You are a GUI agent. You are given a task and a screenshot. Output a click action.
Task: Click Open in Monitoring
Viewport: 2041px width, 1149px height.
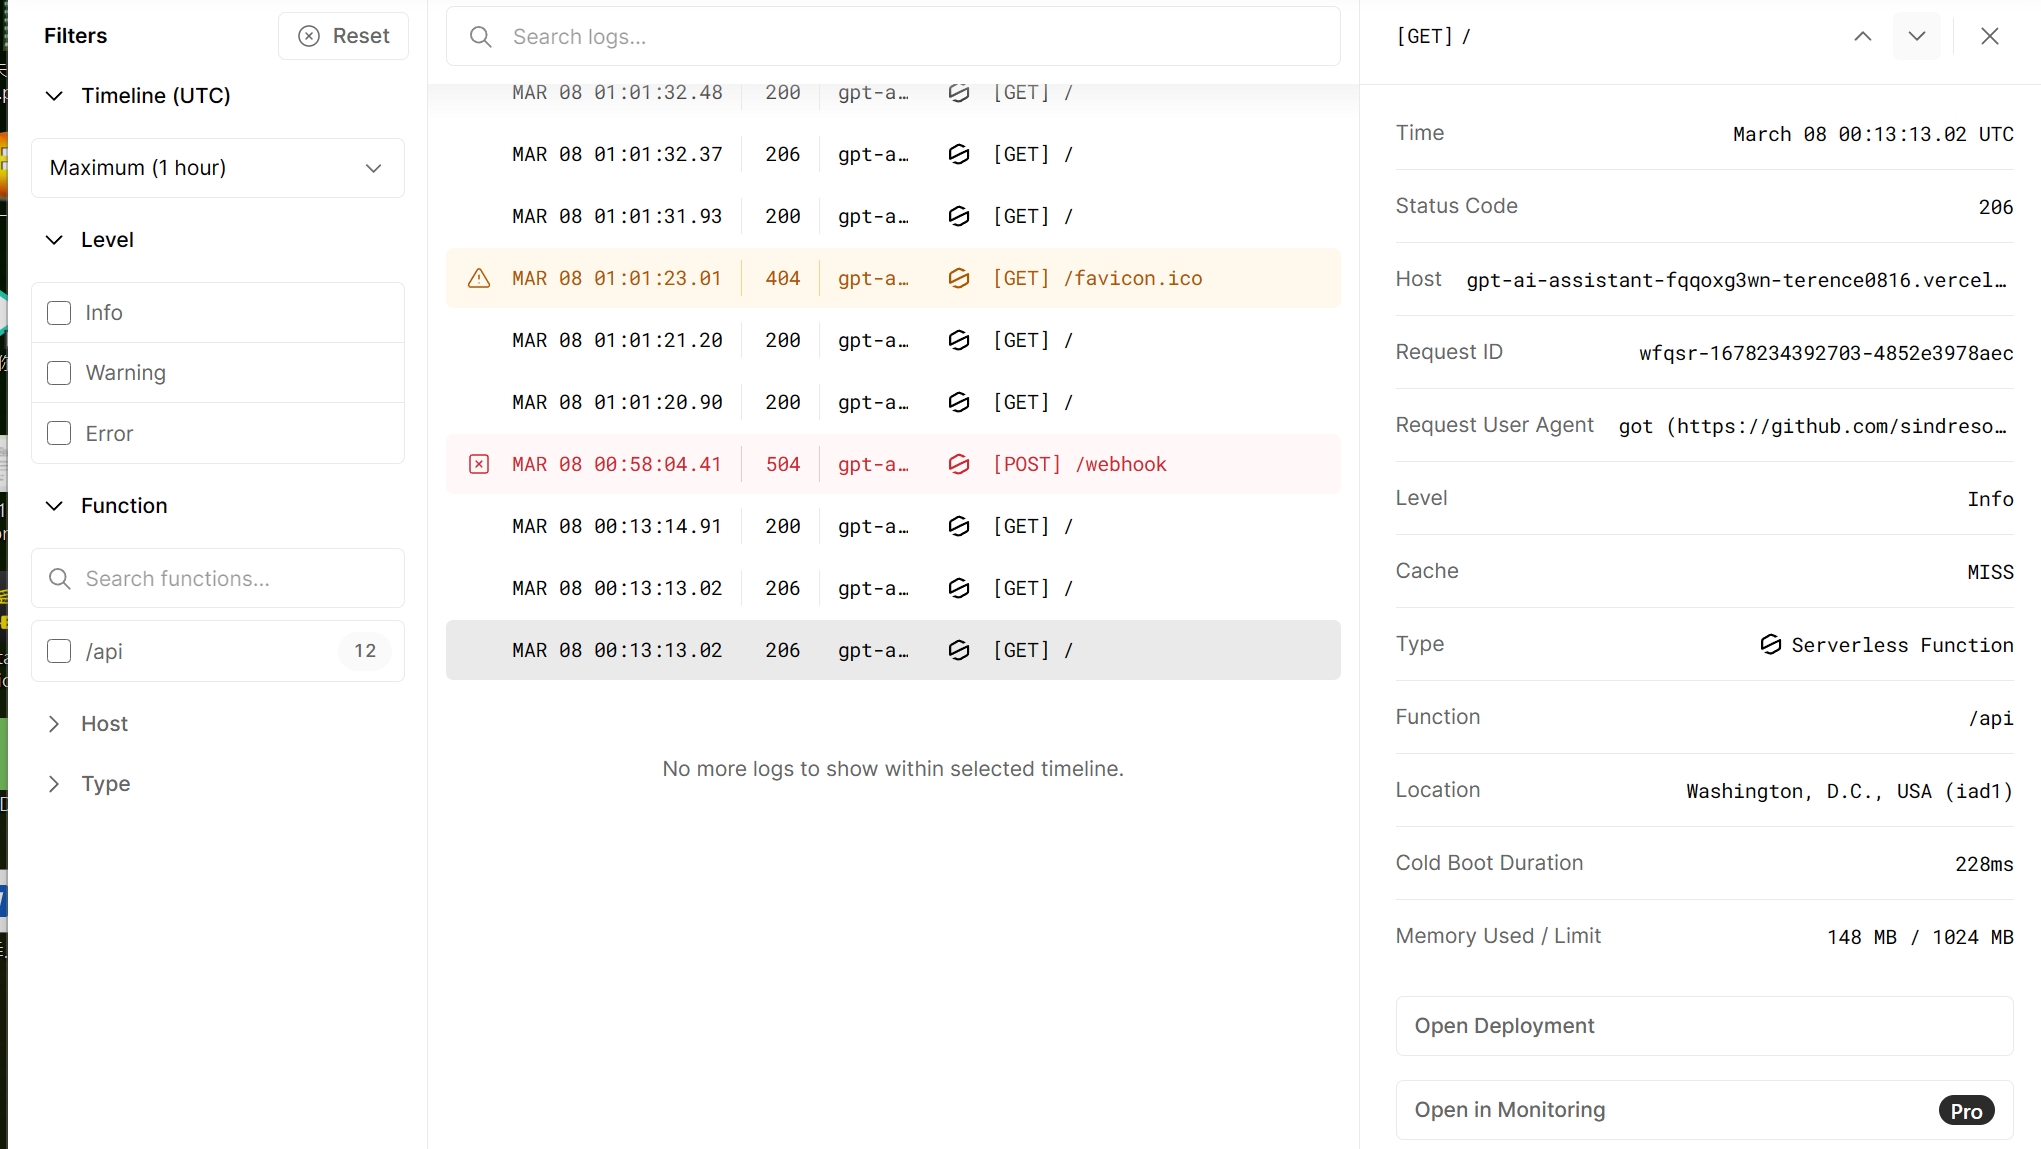click(1703, 1109)
